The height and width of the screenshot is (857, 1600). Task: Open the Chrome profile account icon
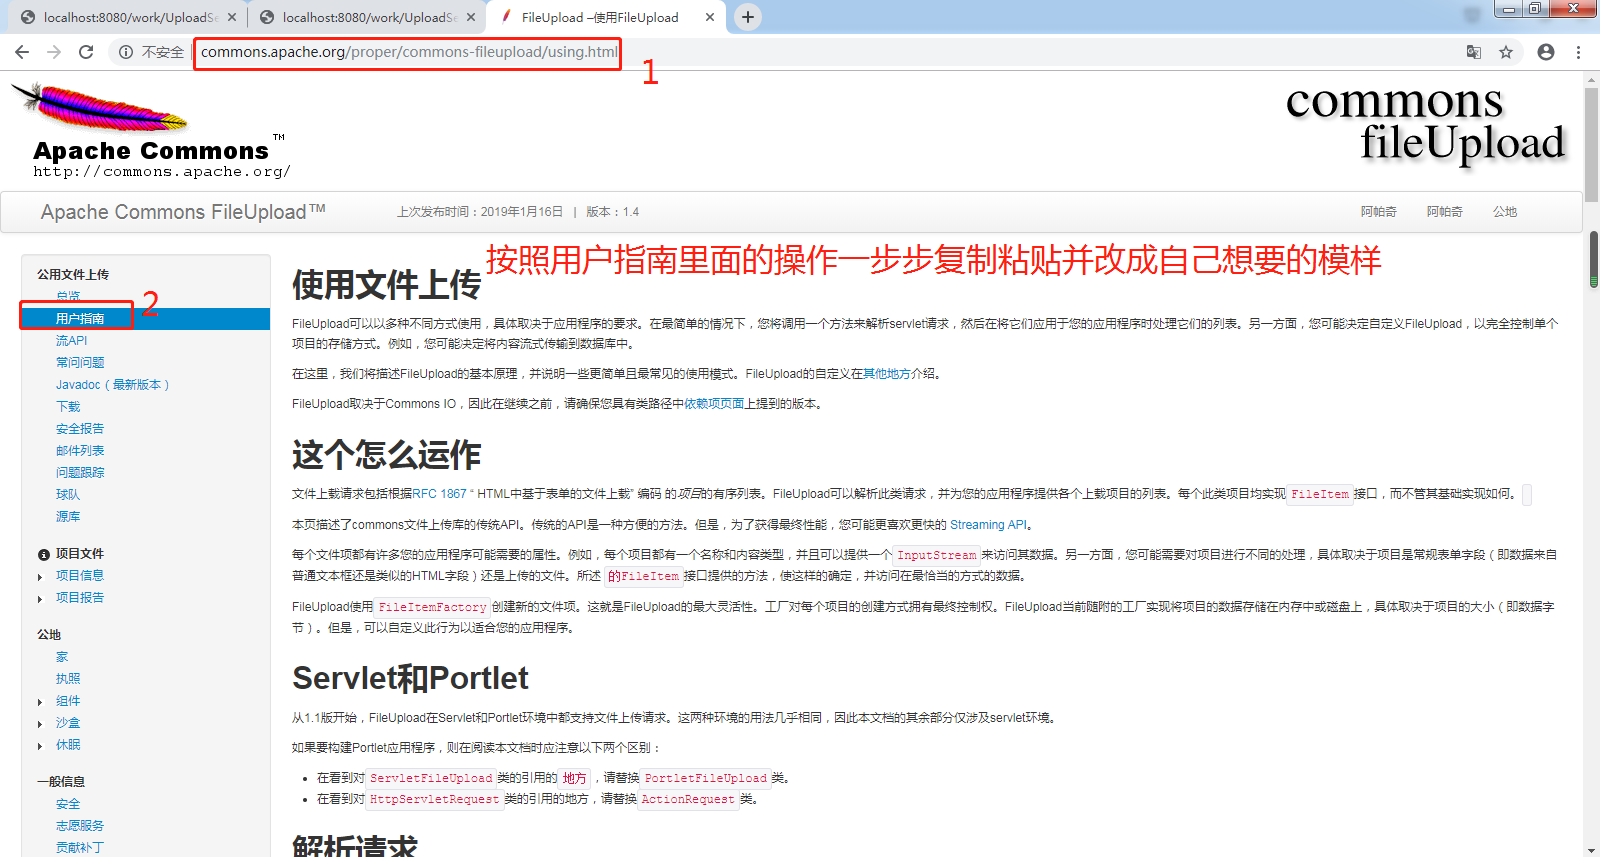click(x=1546, y=52)
